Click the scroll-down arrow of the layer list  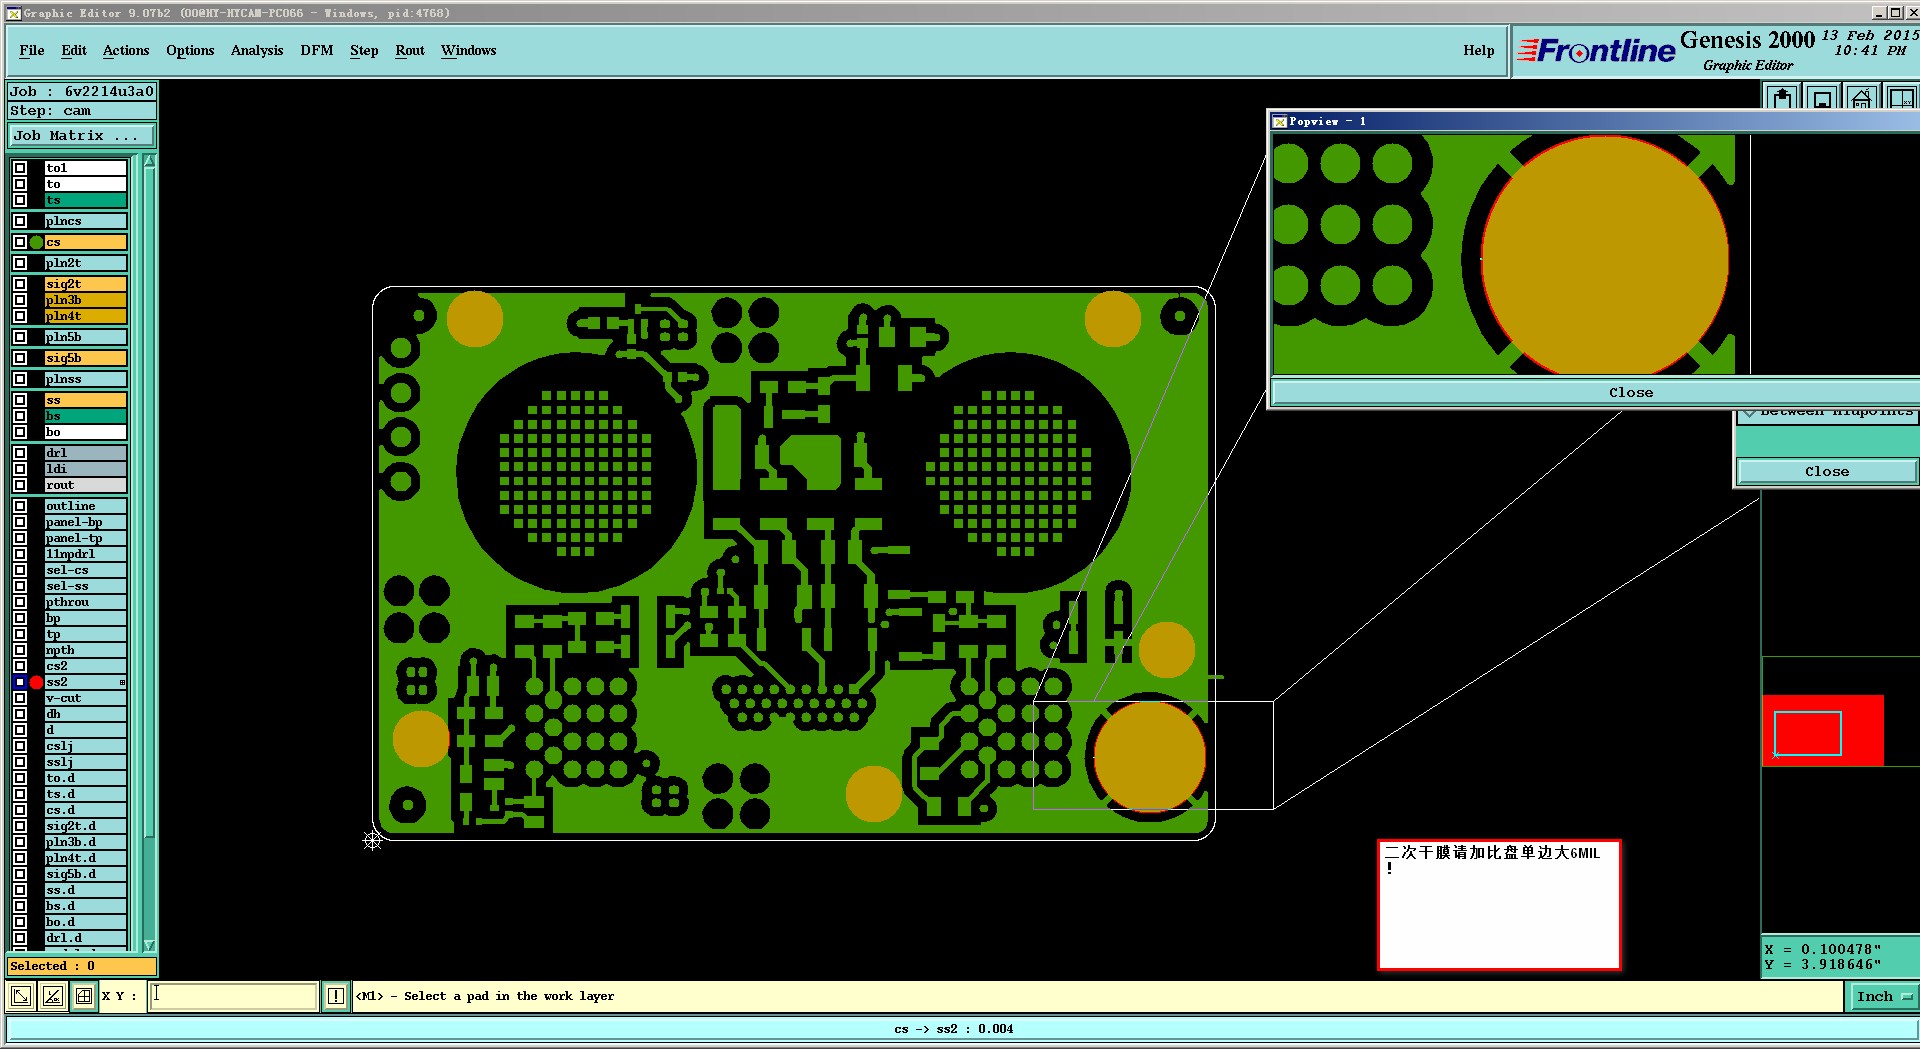(x=149, y=945)
